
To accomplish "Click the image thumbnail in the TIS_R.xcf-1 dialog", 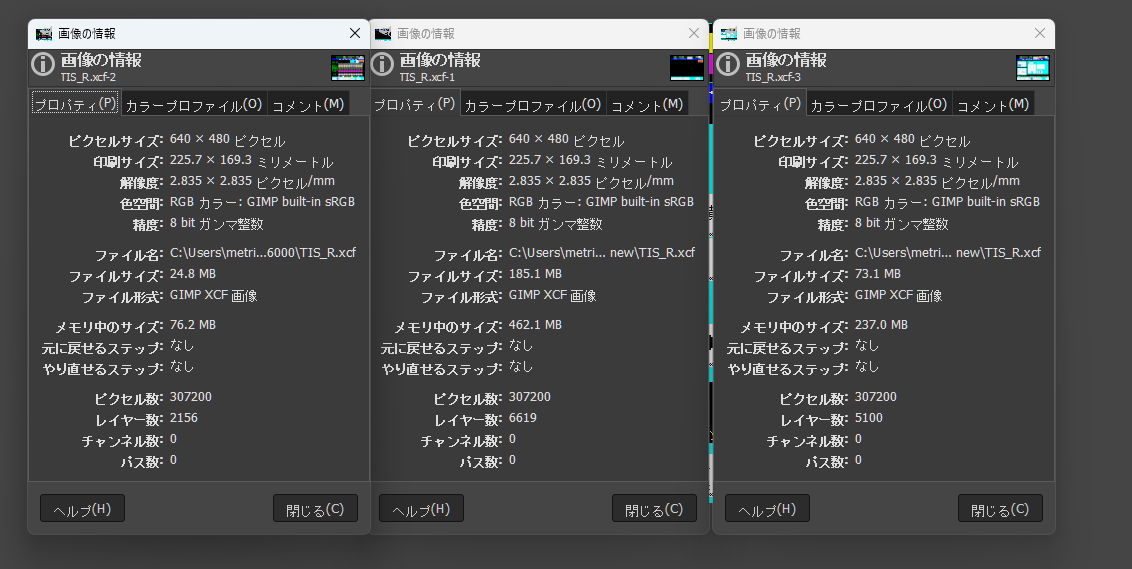I will pyautogui.click(x=687, y=68).
